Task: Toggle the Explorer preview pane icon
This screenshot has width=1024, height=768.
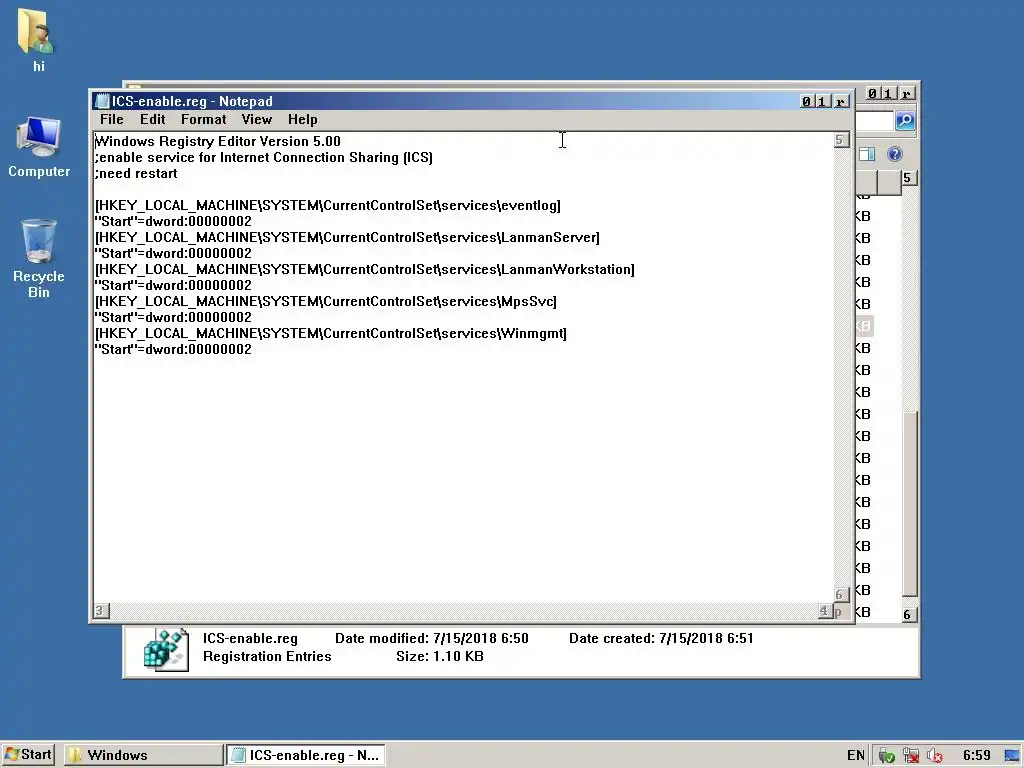Action: point(867,154)
